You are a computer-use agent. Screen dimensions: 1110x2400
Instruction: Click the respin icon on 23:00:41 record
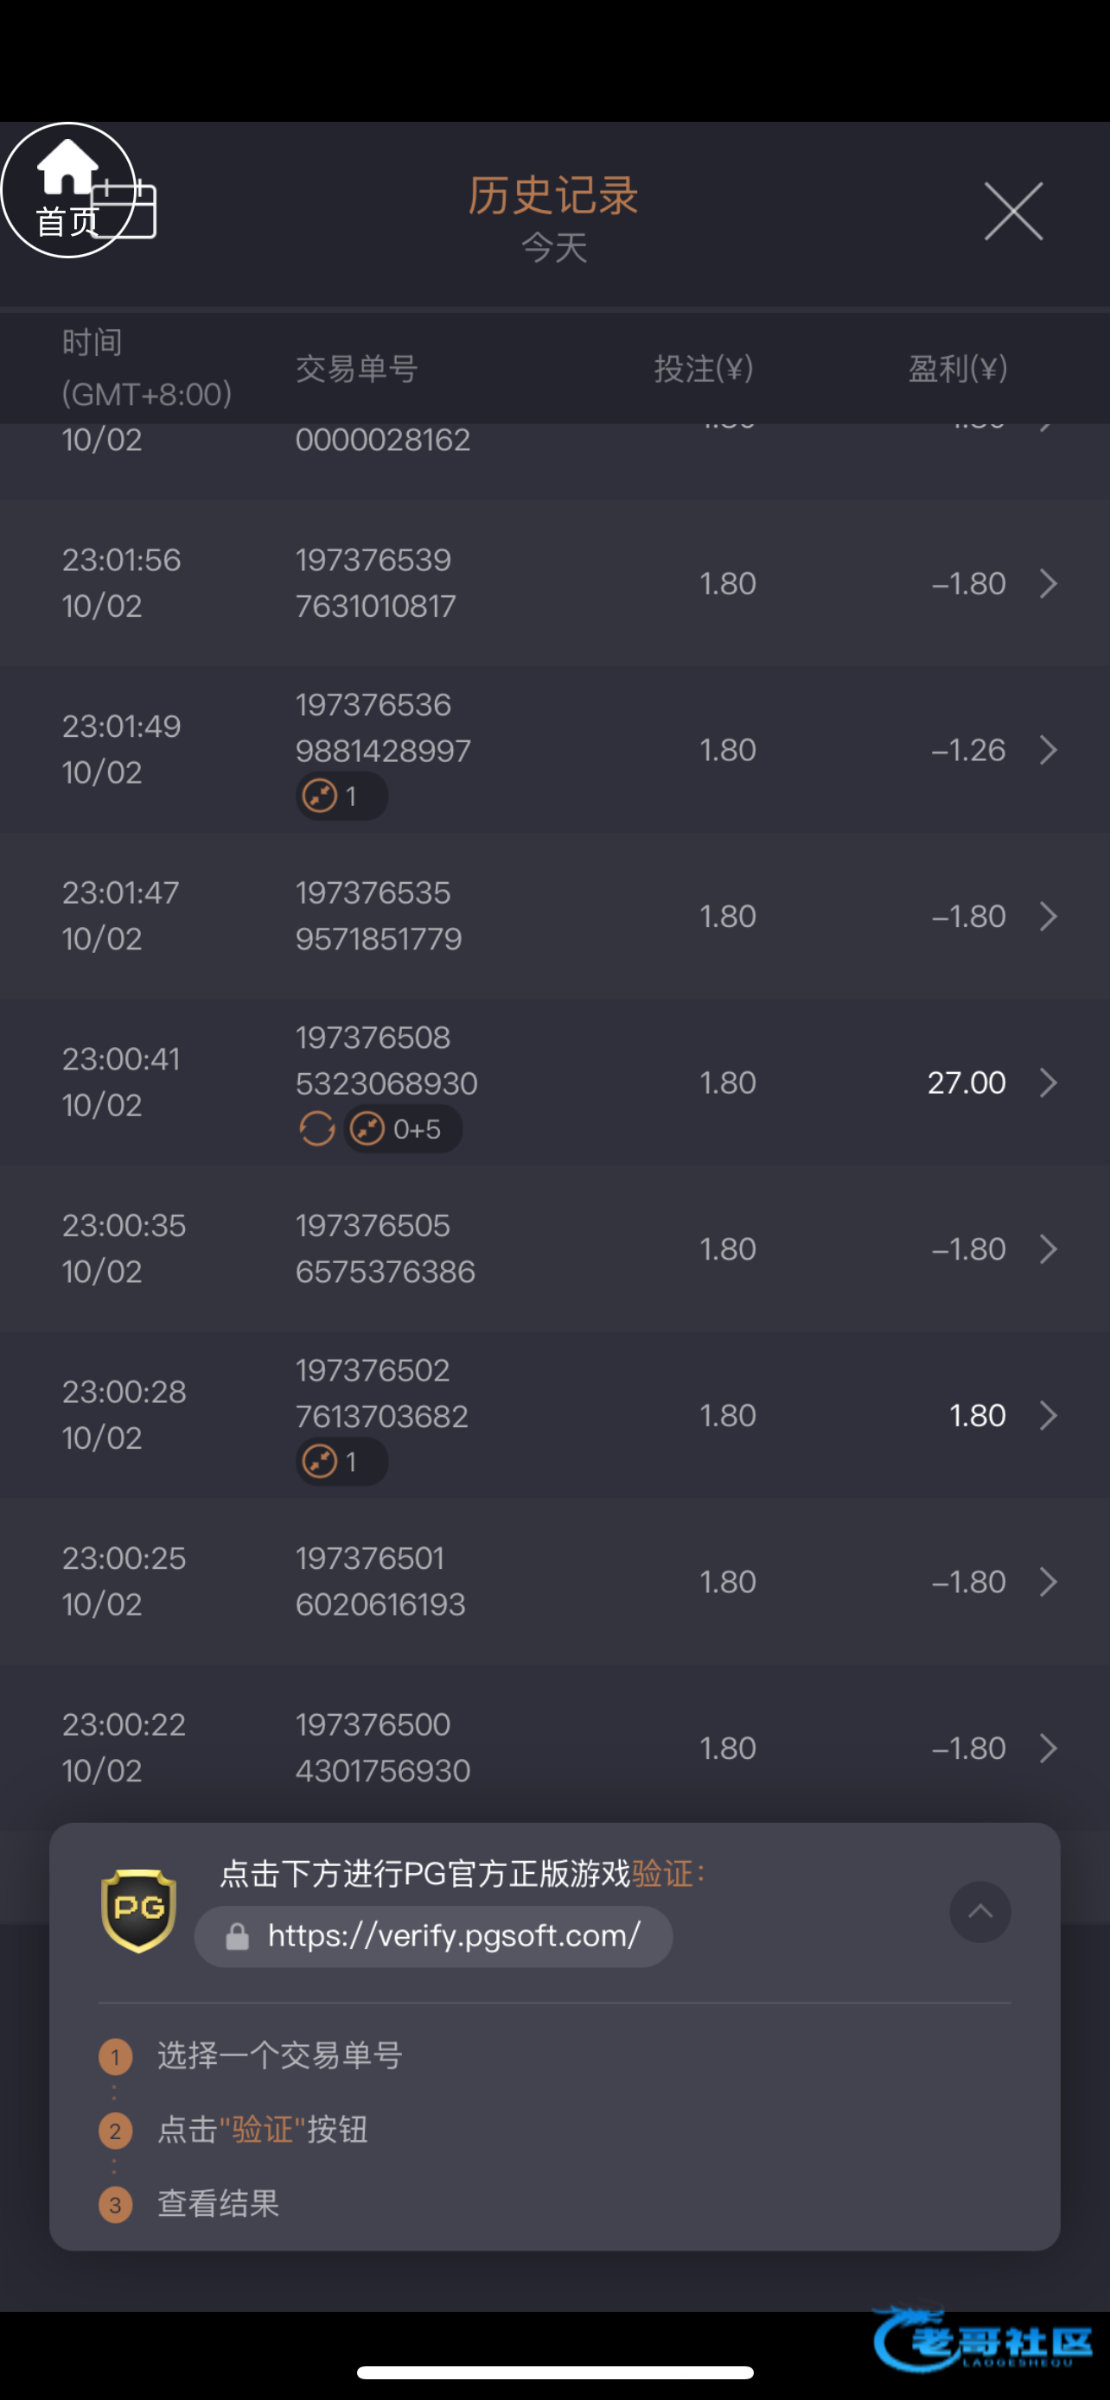tap(317, 1129)
